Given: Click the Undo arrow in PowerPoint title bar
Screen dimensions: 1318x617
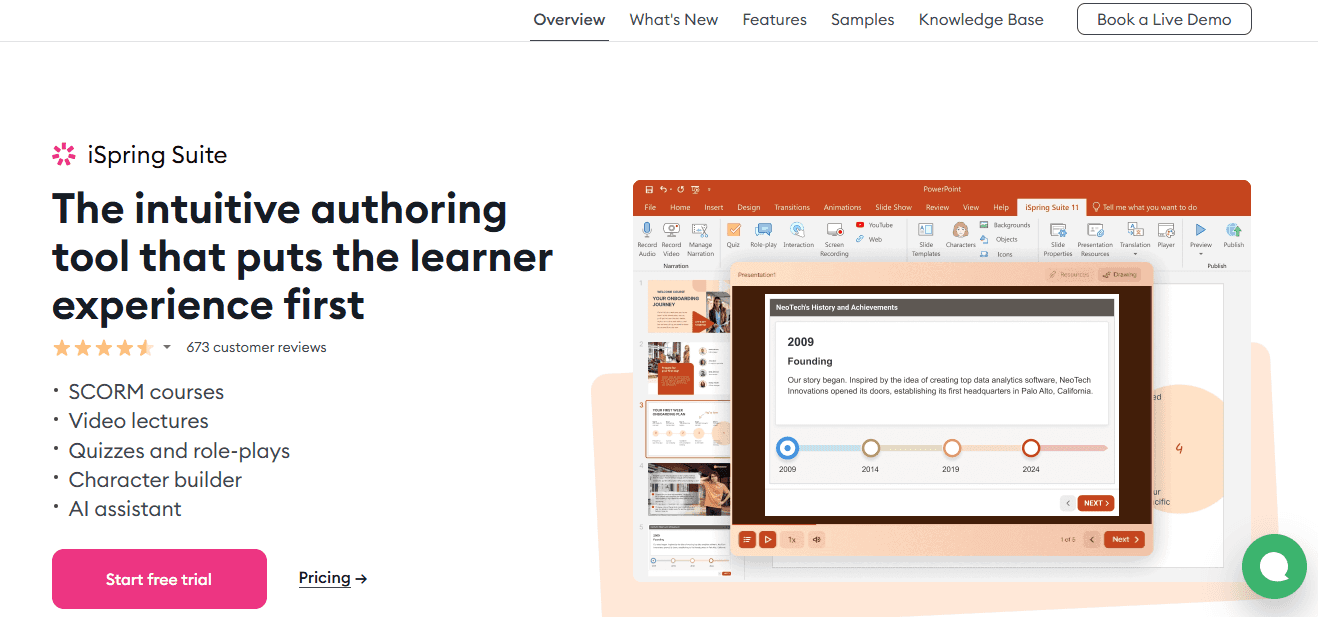Looking at the screenshot, I should (x=663, y=189).
